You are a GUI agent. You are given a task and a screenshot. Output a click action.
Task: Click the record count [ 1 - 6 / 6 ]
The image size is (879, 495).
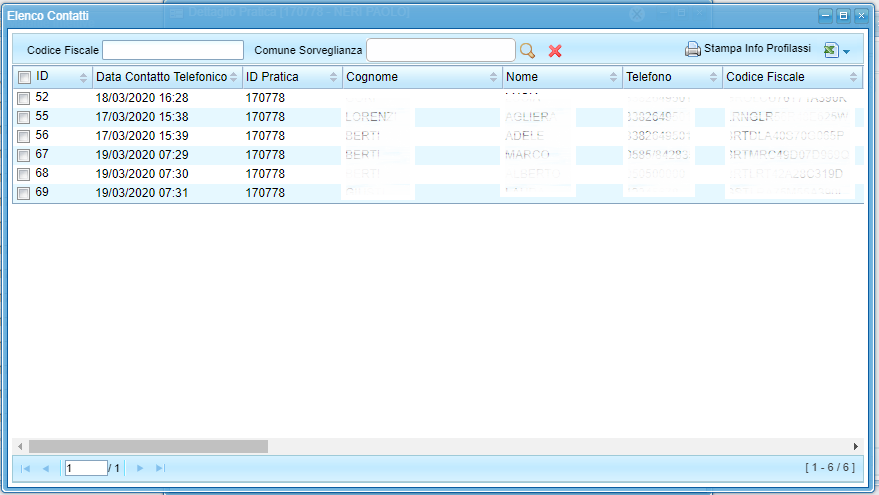(x=830, y=468)
